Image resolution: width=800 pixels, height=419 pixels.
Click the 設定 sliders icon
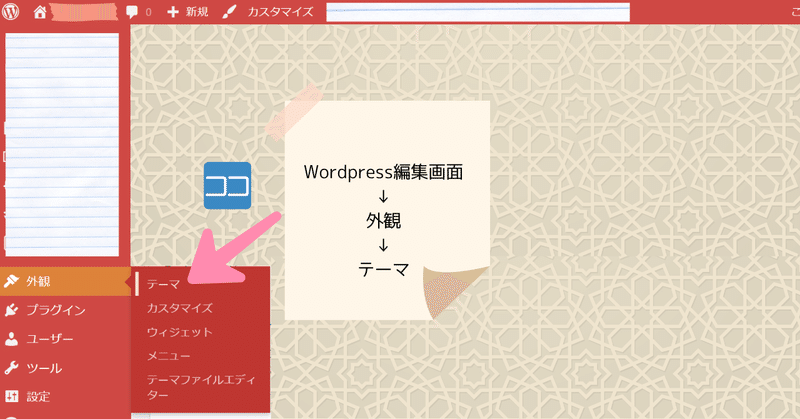[x=11, y=396]
